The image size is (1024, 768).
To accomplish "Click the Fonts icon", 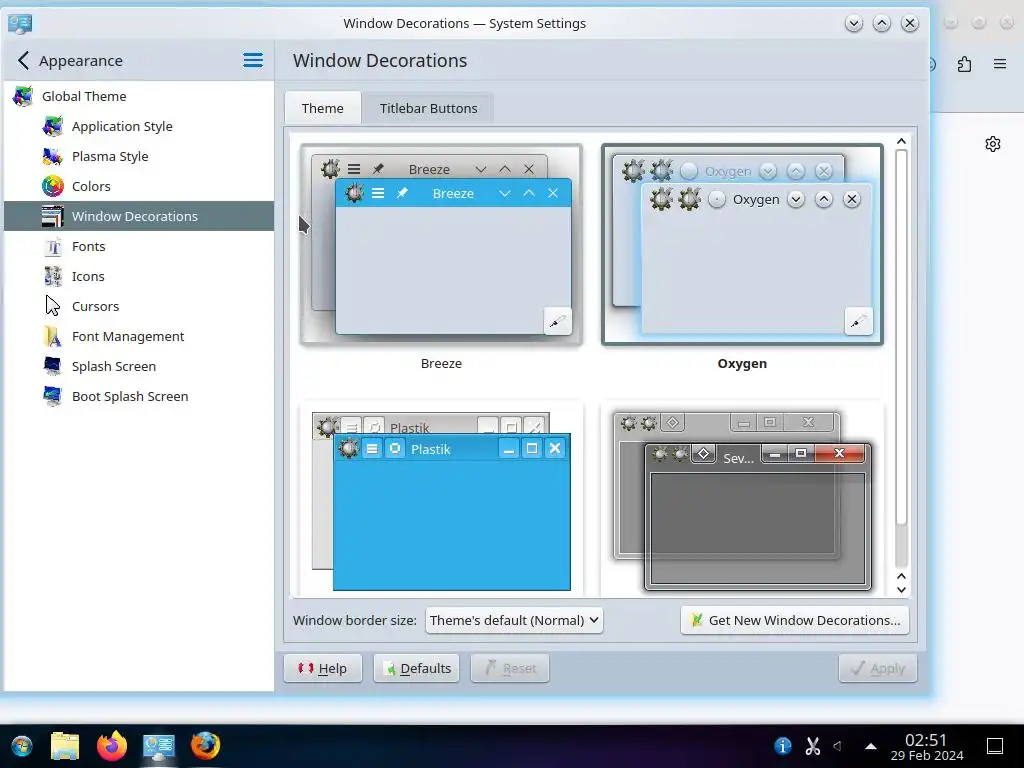I will point(52,246).
